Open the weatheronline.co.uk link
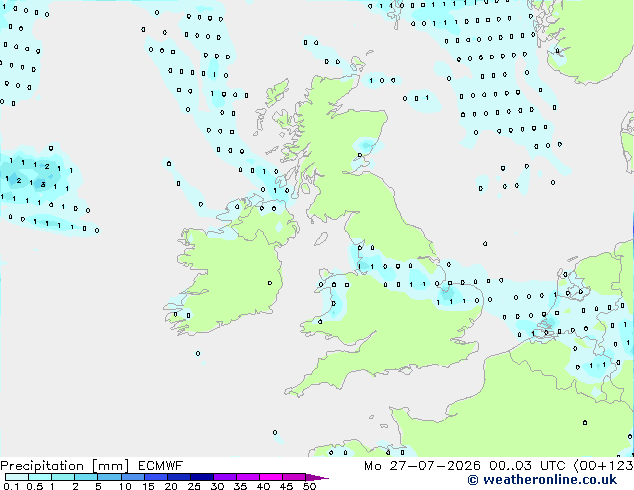The width and height of the screenshot is (634, 490). (x=550, y=480)
